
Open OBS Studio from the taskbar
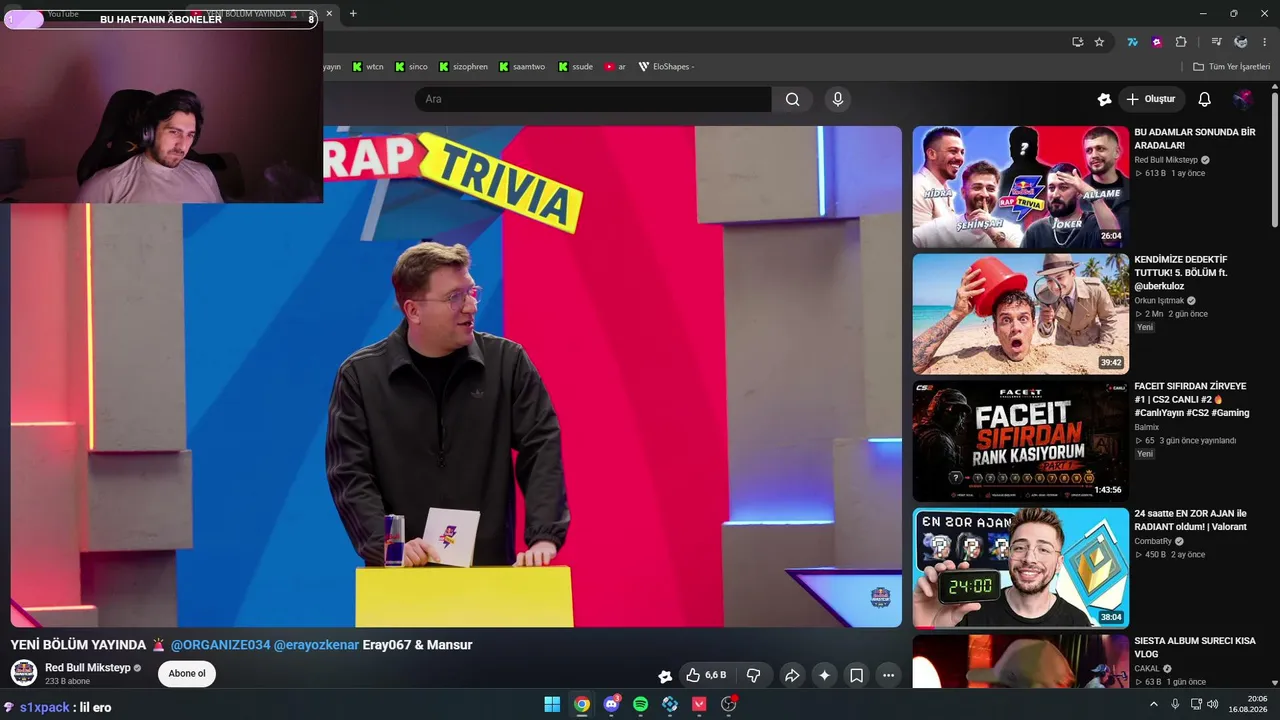coord(729,704)
